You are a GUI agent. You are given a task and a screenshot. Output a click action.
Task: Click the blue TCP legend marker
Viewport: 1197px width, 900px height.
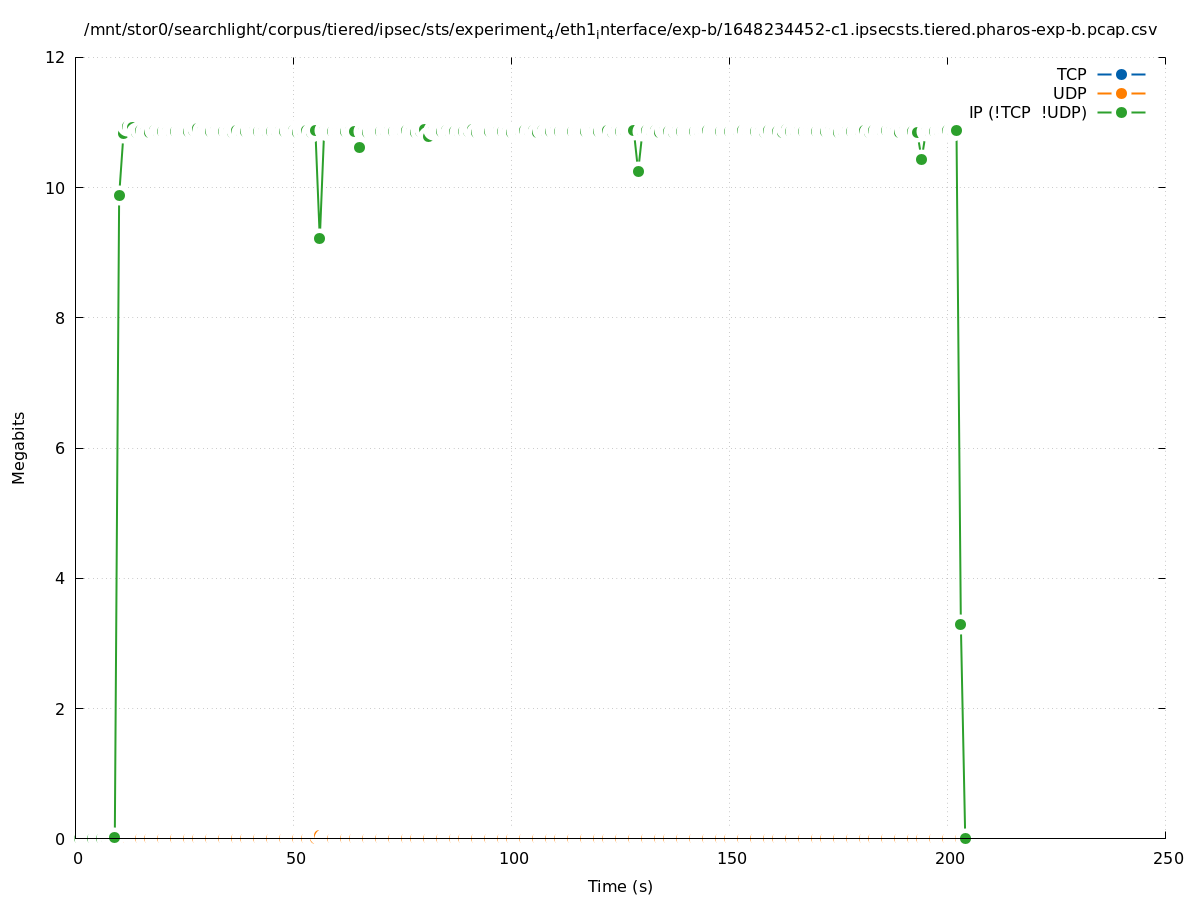(1121, 74)
